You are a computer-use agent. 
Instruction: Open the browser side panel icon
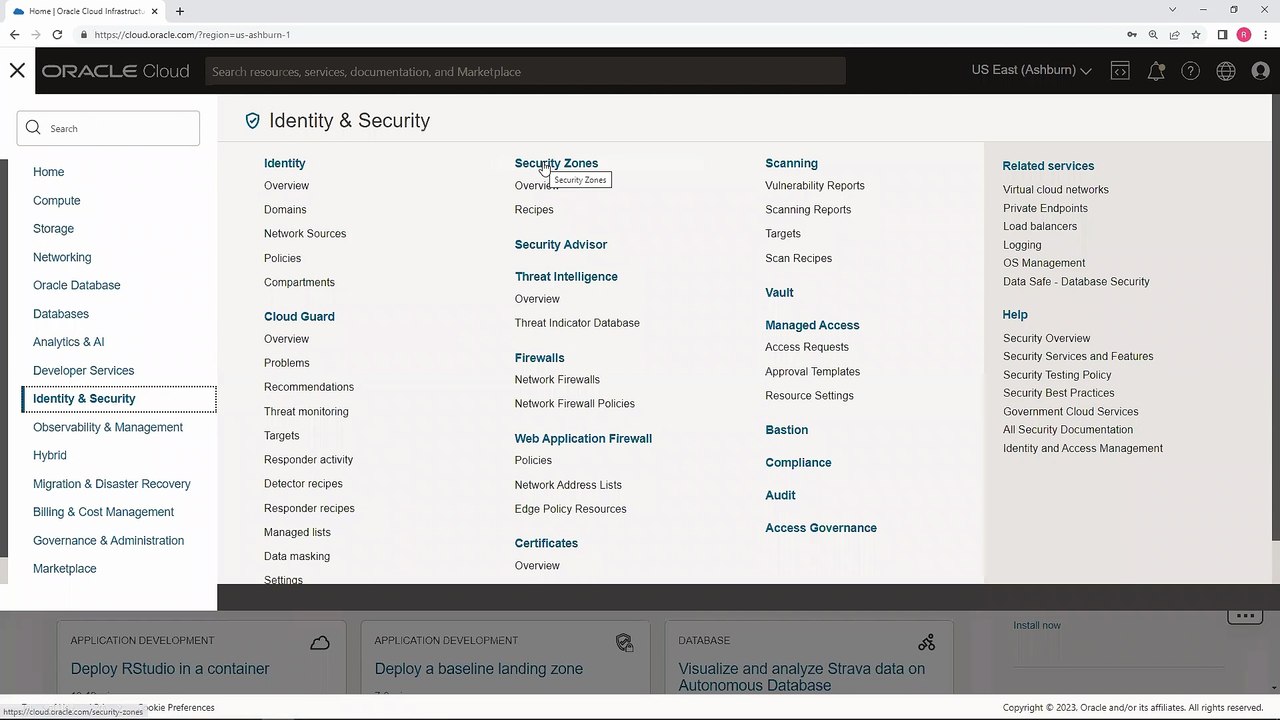tap(1222, 34)
